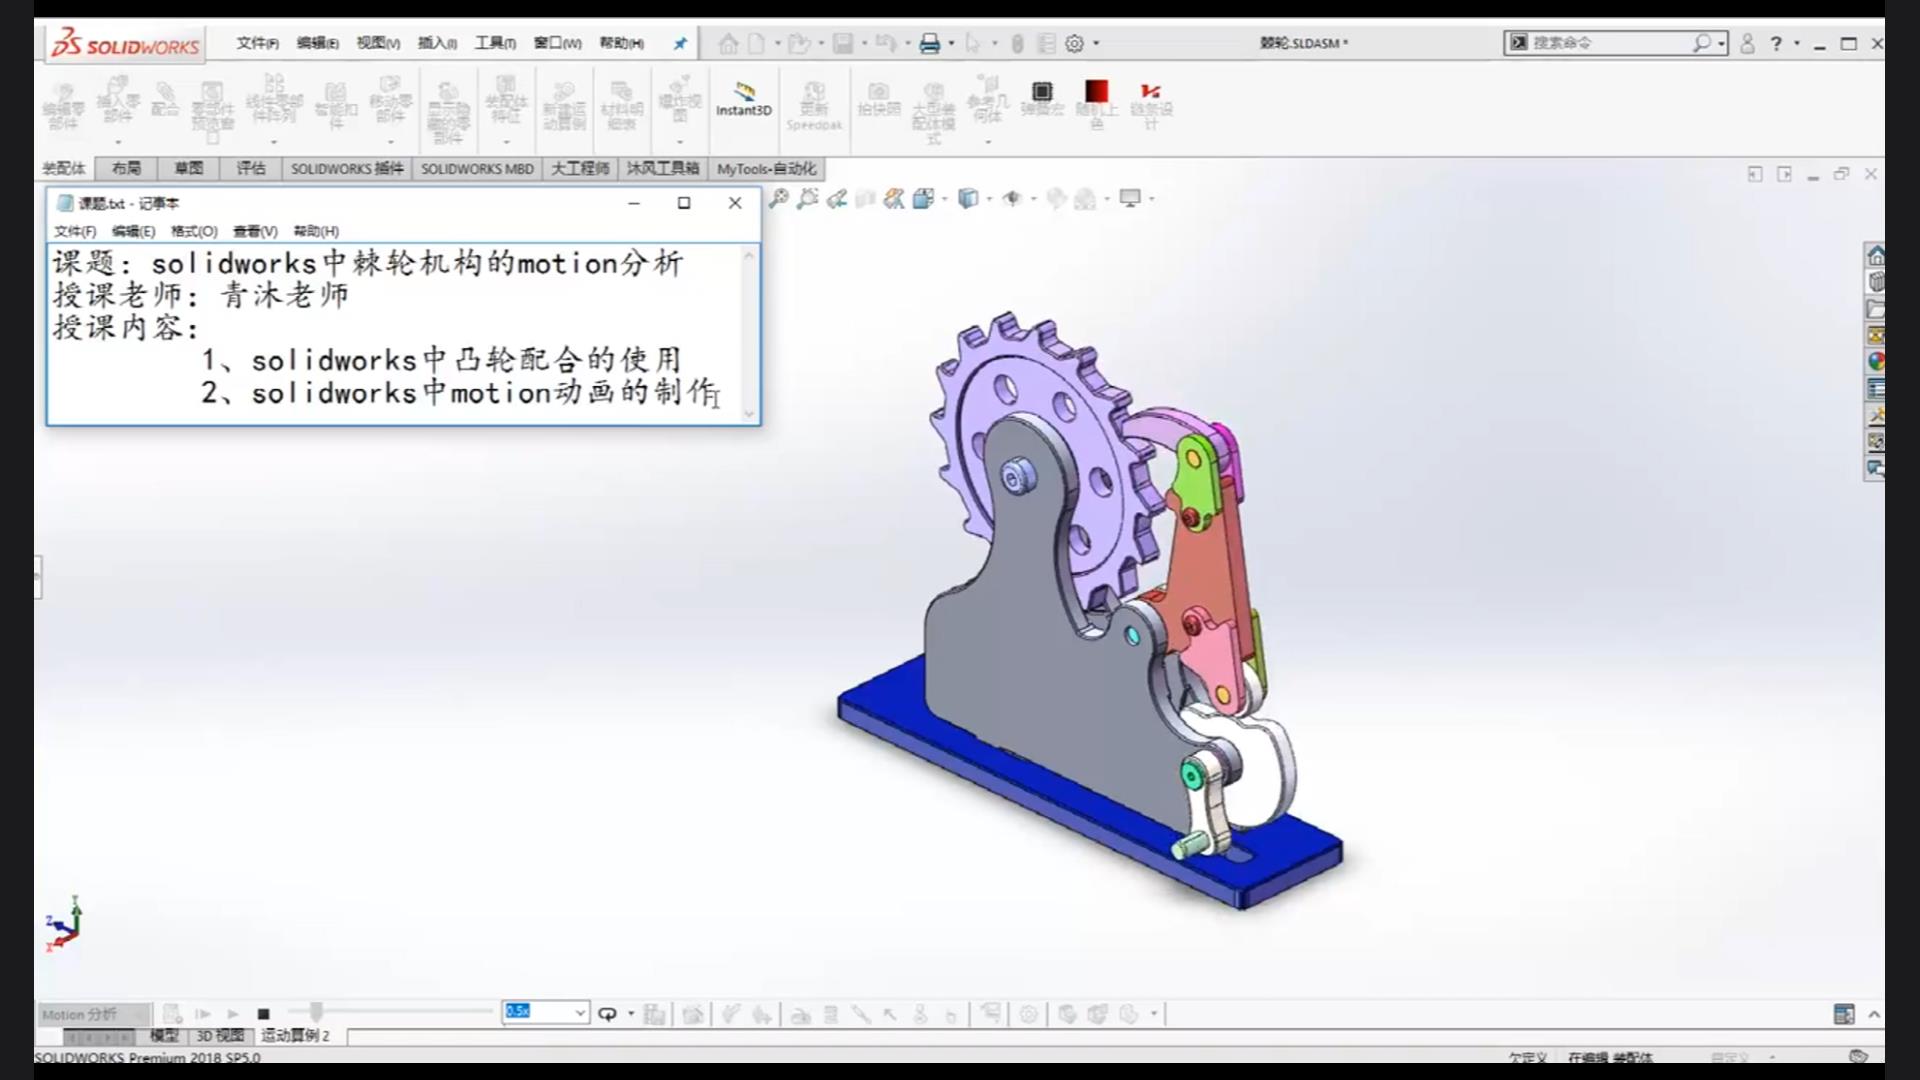This screenshot has height=1080, width=1920.
Task: Expand the View Settings monitor dropdown arrow
Action: (x=1152, y=199)
